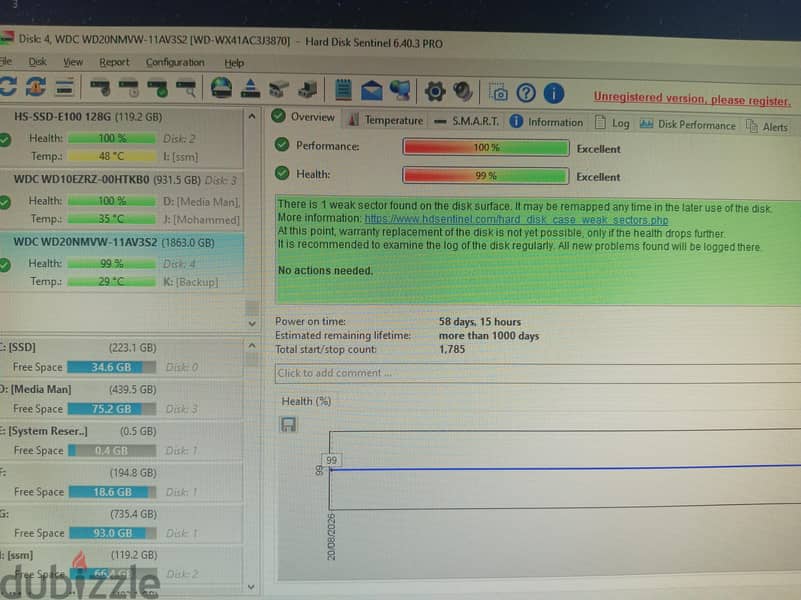801x600 pixels.
Task: Click the C: [SSD] free space 34.6 GB bar
Action: tap(112, 367)
